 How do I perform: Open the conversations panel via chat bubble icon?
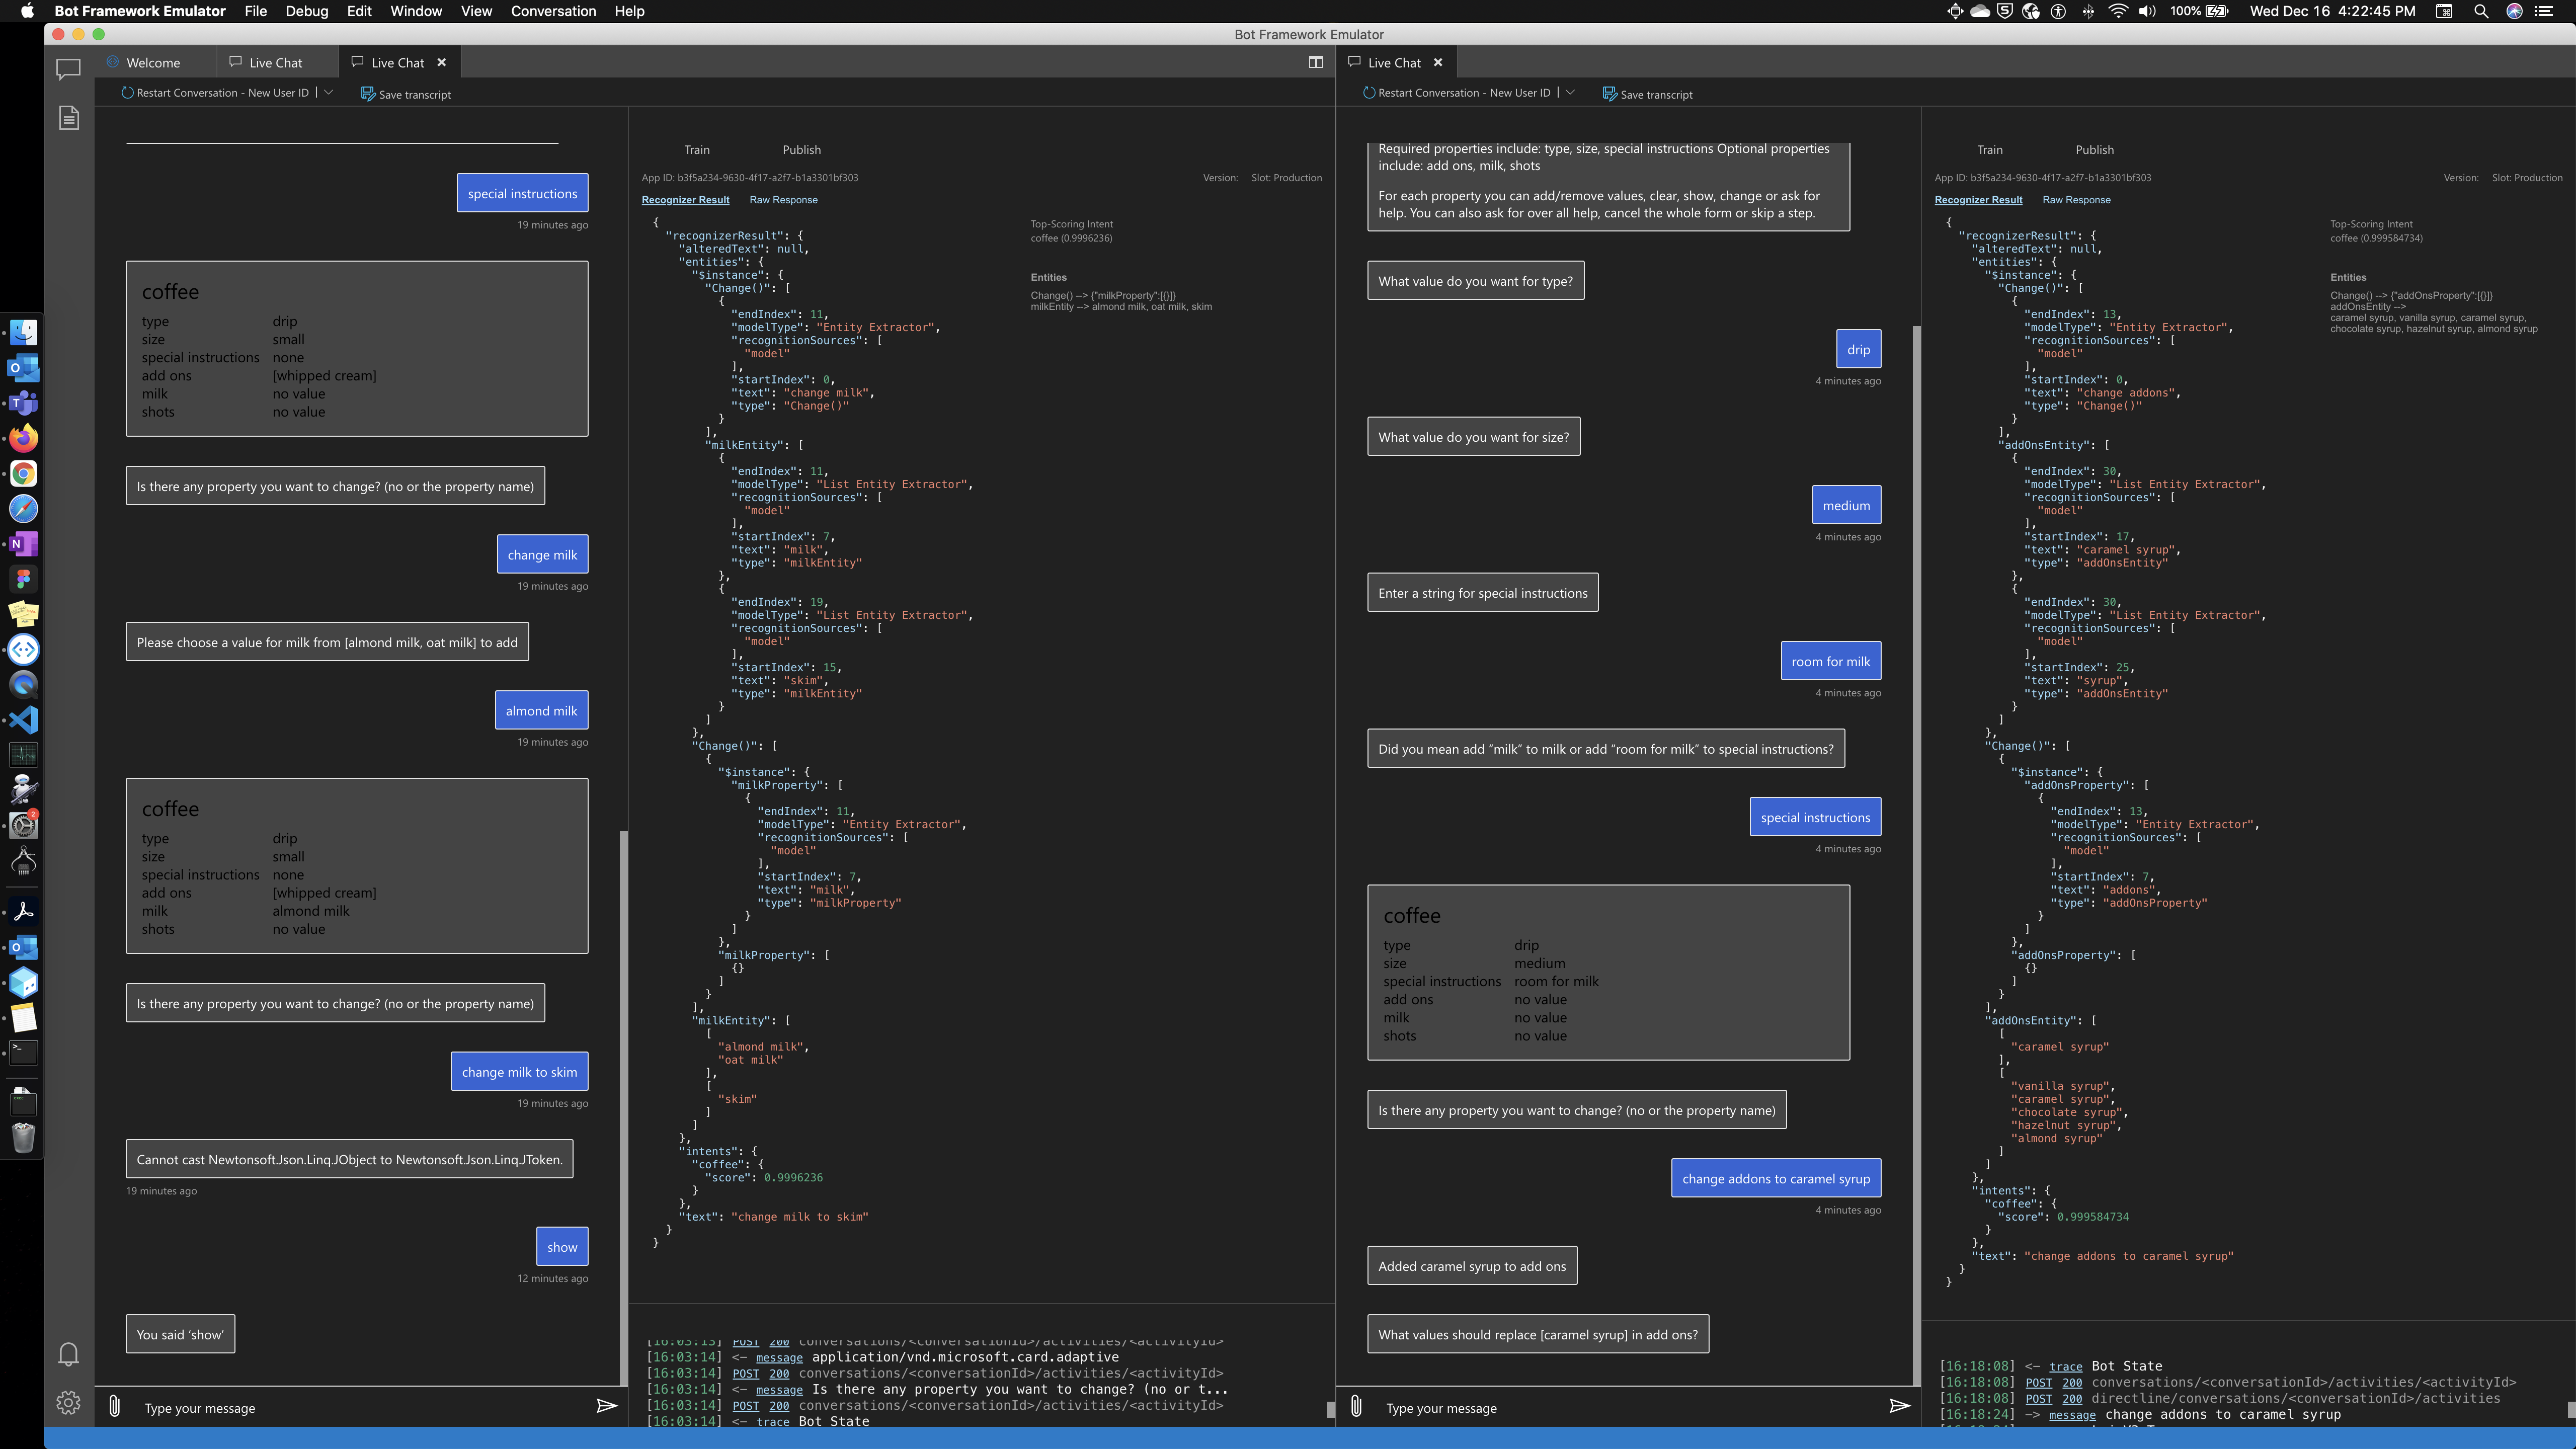(68, 68)
